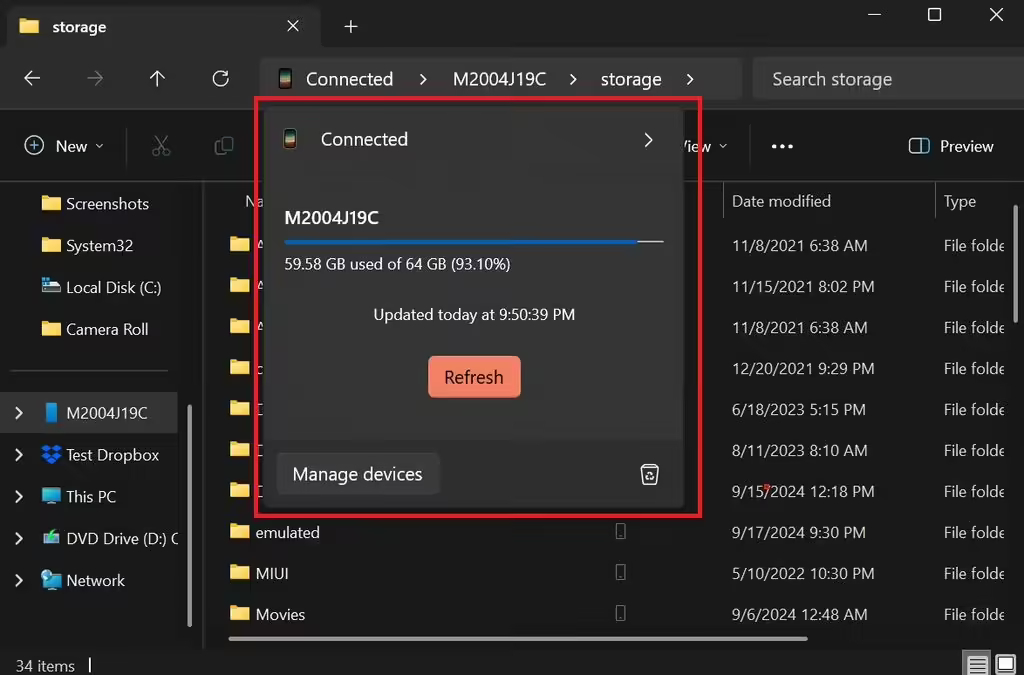The width and height of the screenshot is (1024, 675).
Task: Refresh the folder with toolbar reload icon
Action: (221, 79)
